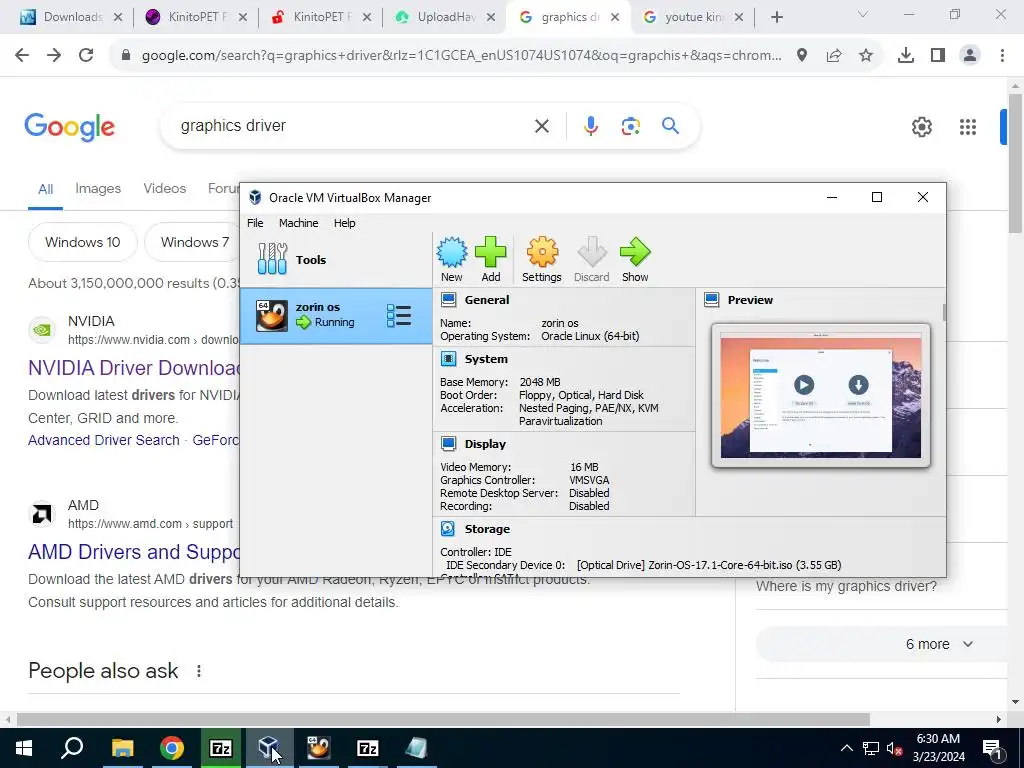This screenshot has height=768, width=1024.
Task: Select the Images search filter
Action: click(x=98, y=188)
